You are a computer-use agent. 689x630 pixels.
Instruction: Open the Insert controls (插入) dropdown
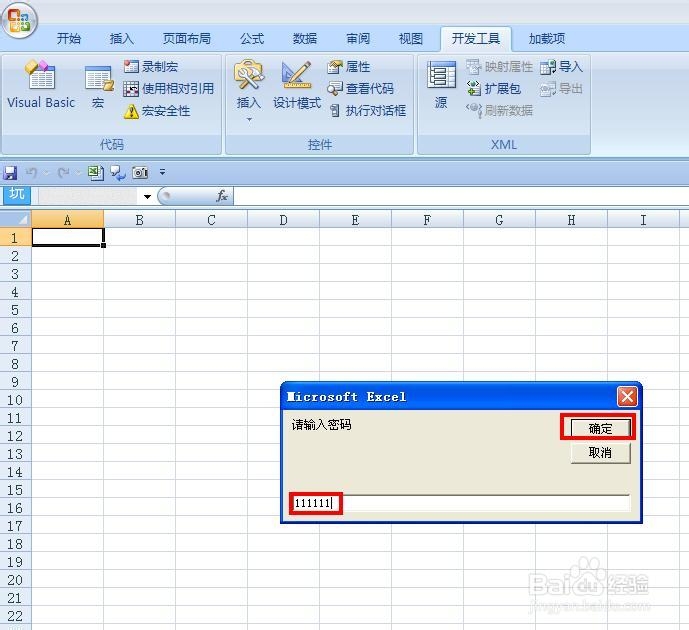coord(249,91)
